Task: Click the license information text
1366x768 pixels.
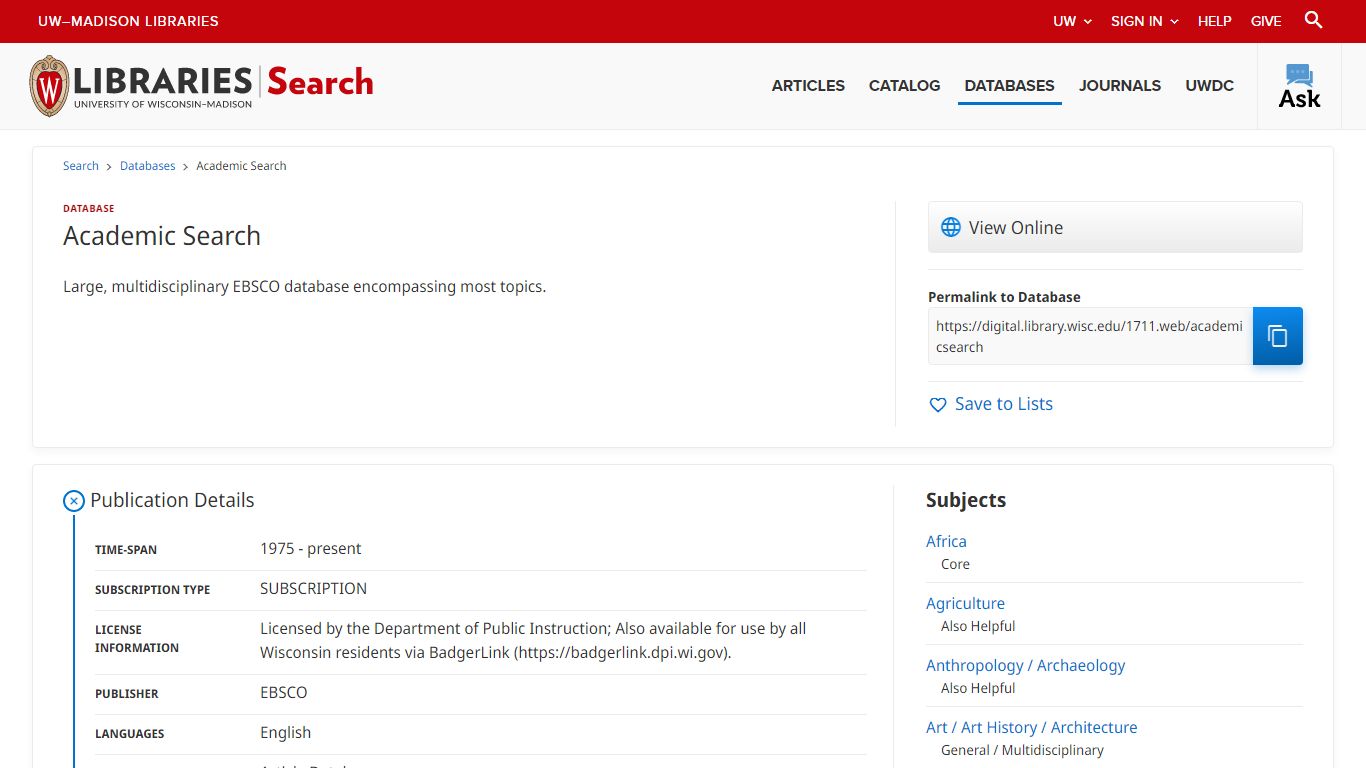Action: pyautogui.click(x=533, y=641)
